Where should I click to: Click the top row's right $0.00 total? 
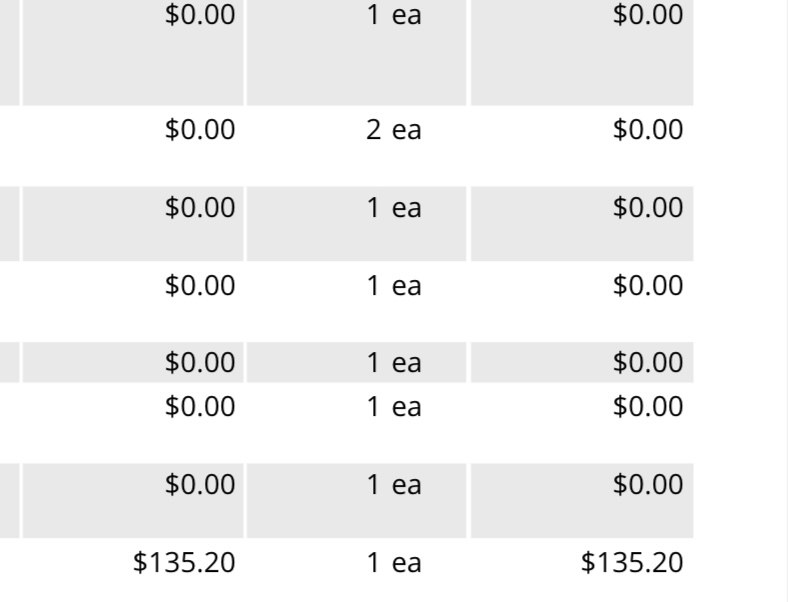(647, 15)
